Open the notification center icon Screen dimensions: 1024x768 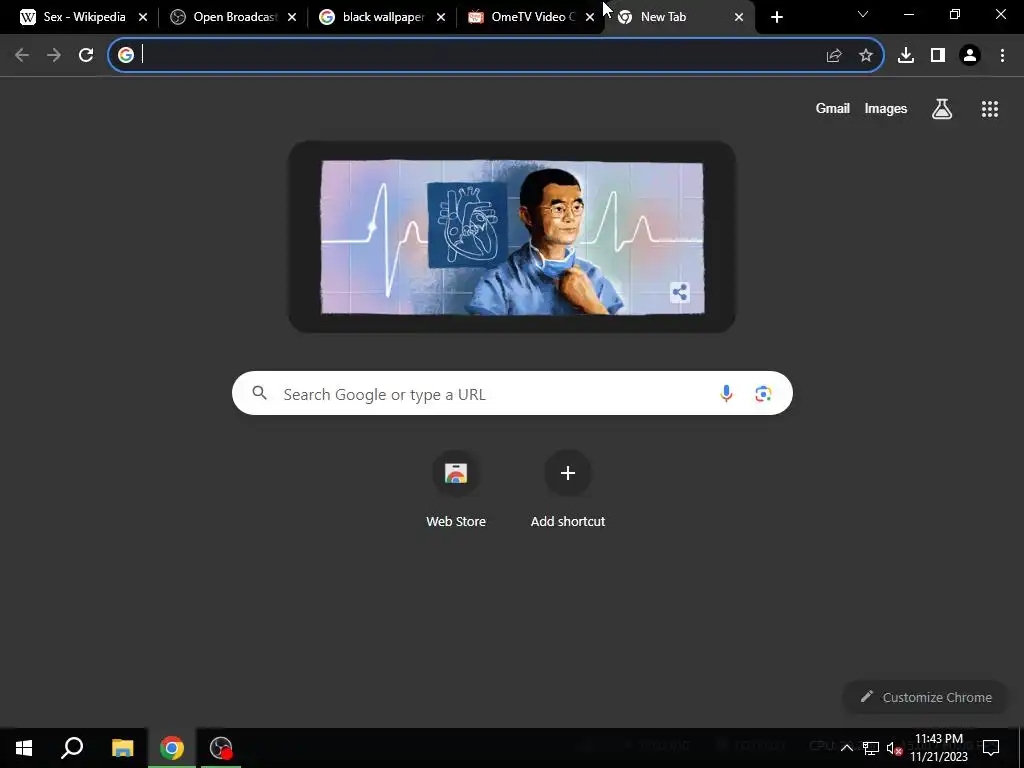(x=991, y=747)
